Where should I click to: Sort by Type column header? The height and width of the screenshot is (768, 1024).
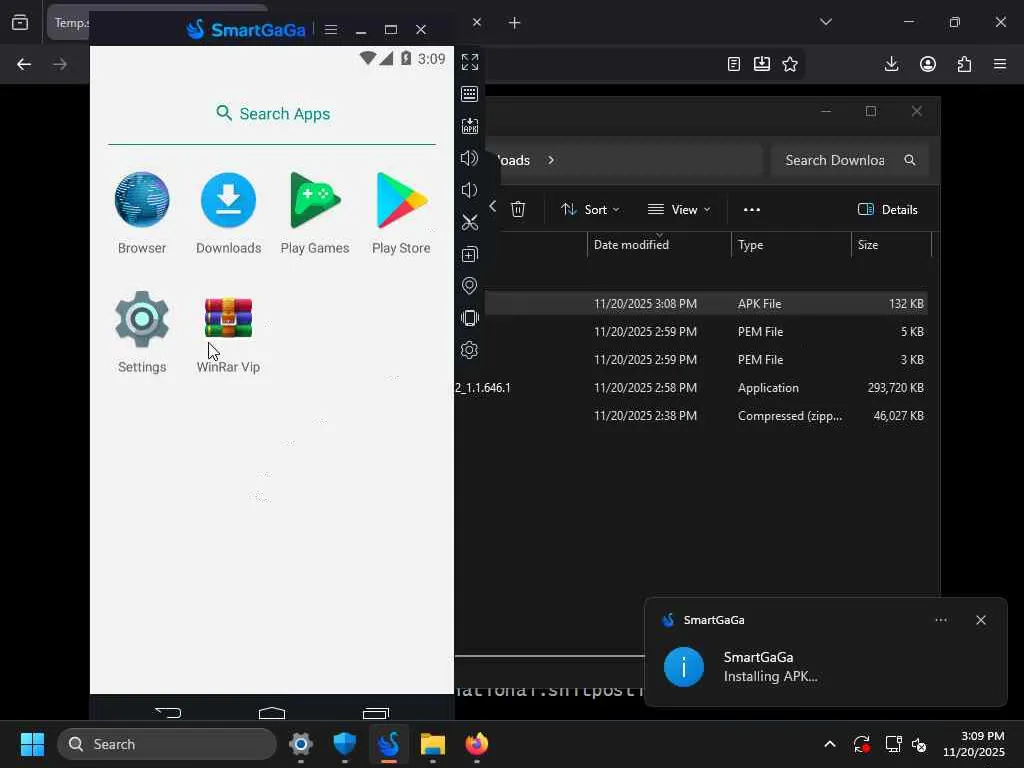(x=791, y=245)
